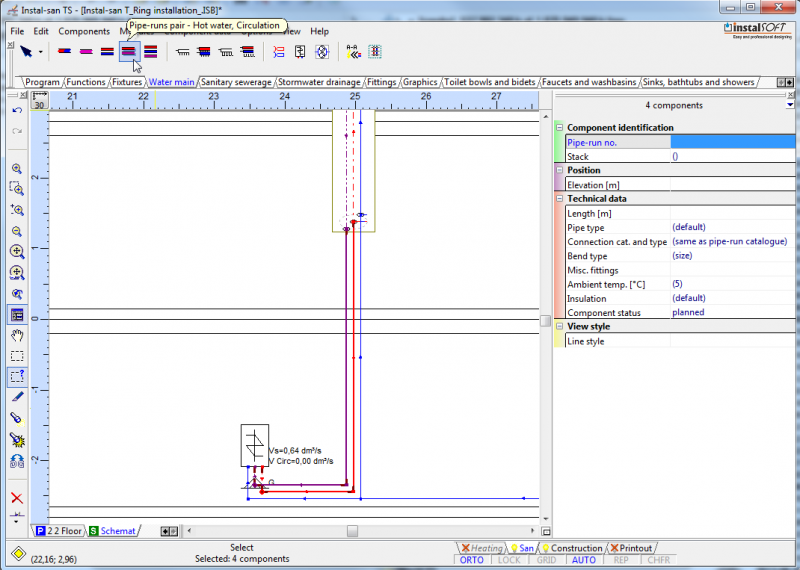The image size is (800, 570).
Task: Pick the stepped black manifold icon
Action: tap(226, 52)
